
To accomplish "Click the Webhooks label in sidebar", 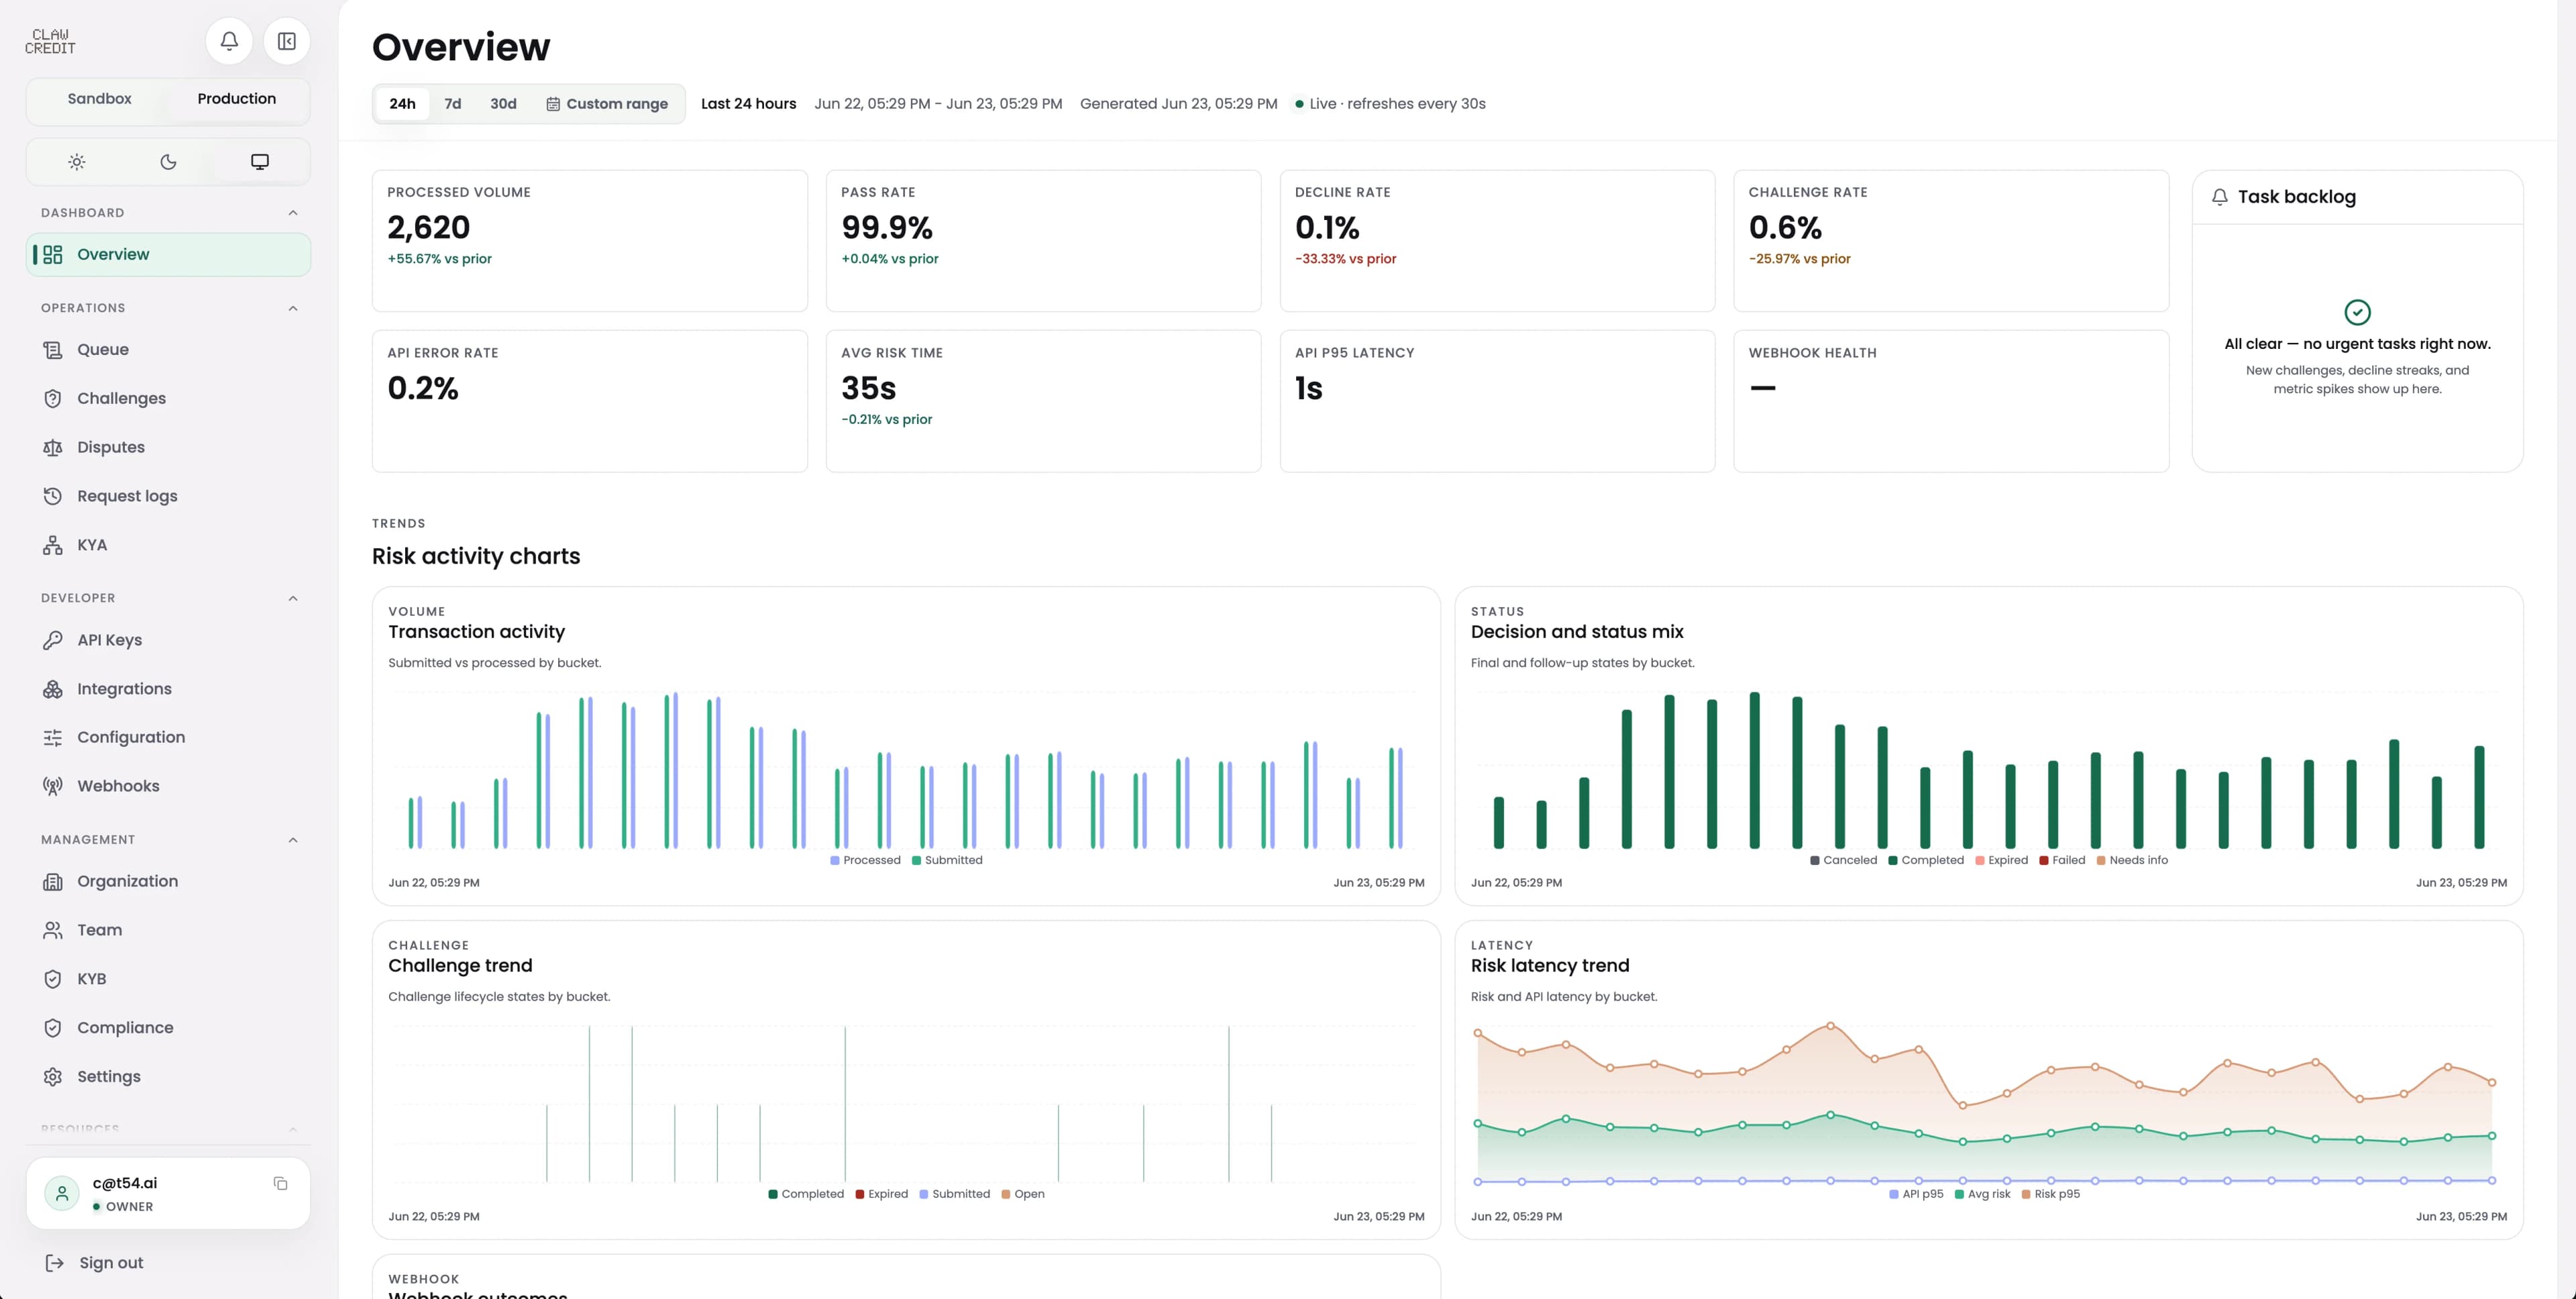I will (118, 786).
